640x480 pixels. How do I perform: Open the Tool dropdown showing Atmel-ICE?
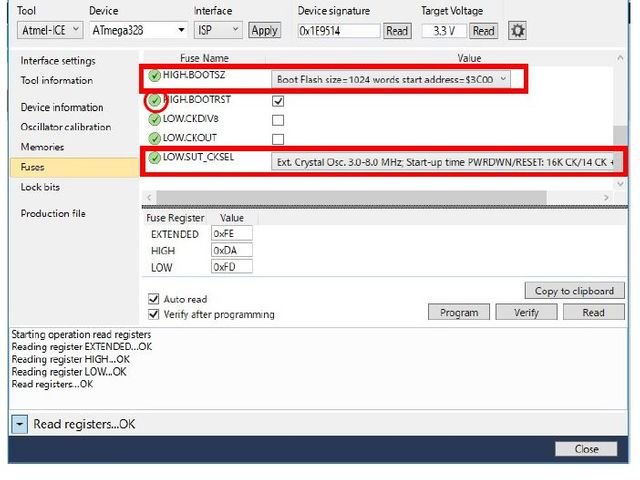click(x=48, y=30)
